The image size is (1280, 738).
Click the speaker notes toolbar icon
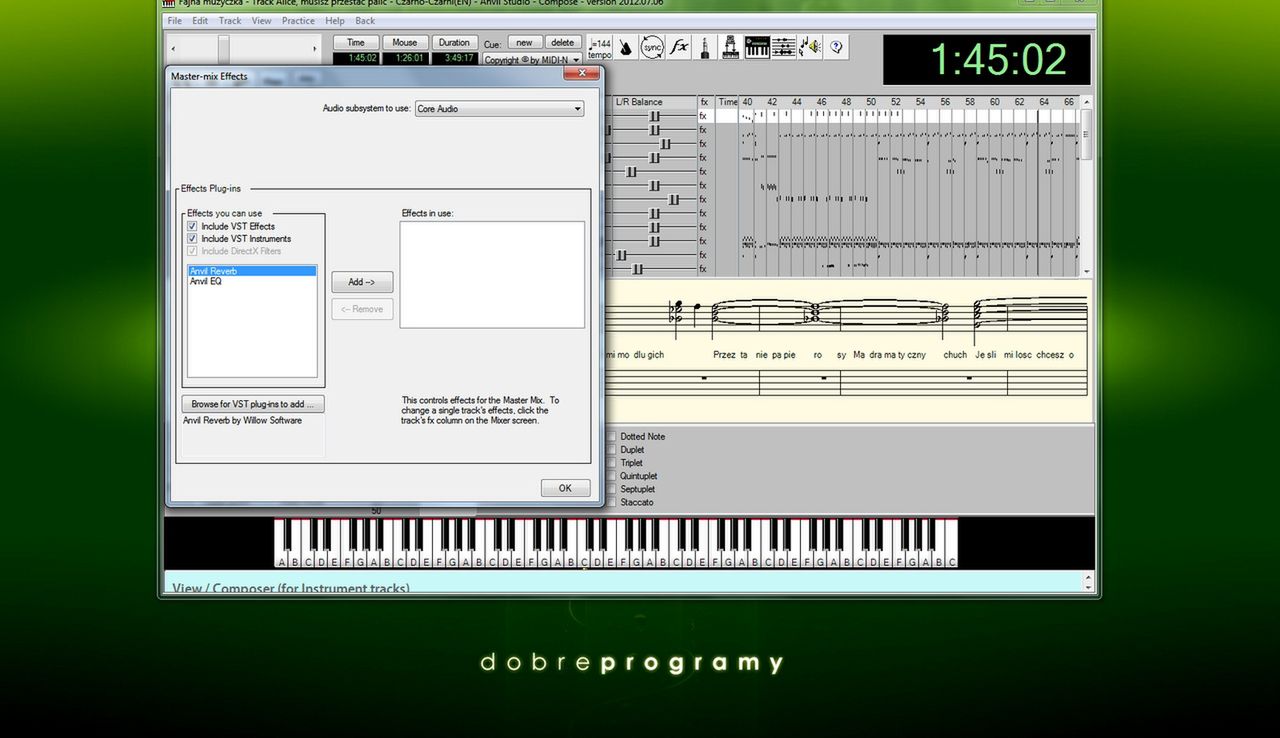(x=810, y=47)
